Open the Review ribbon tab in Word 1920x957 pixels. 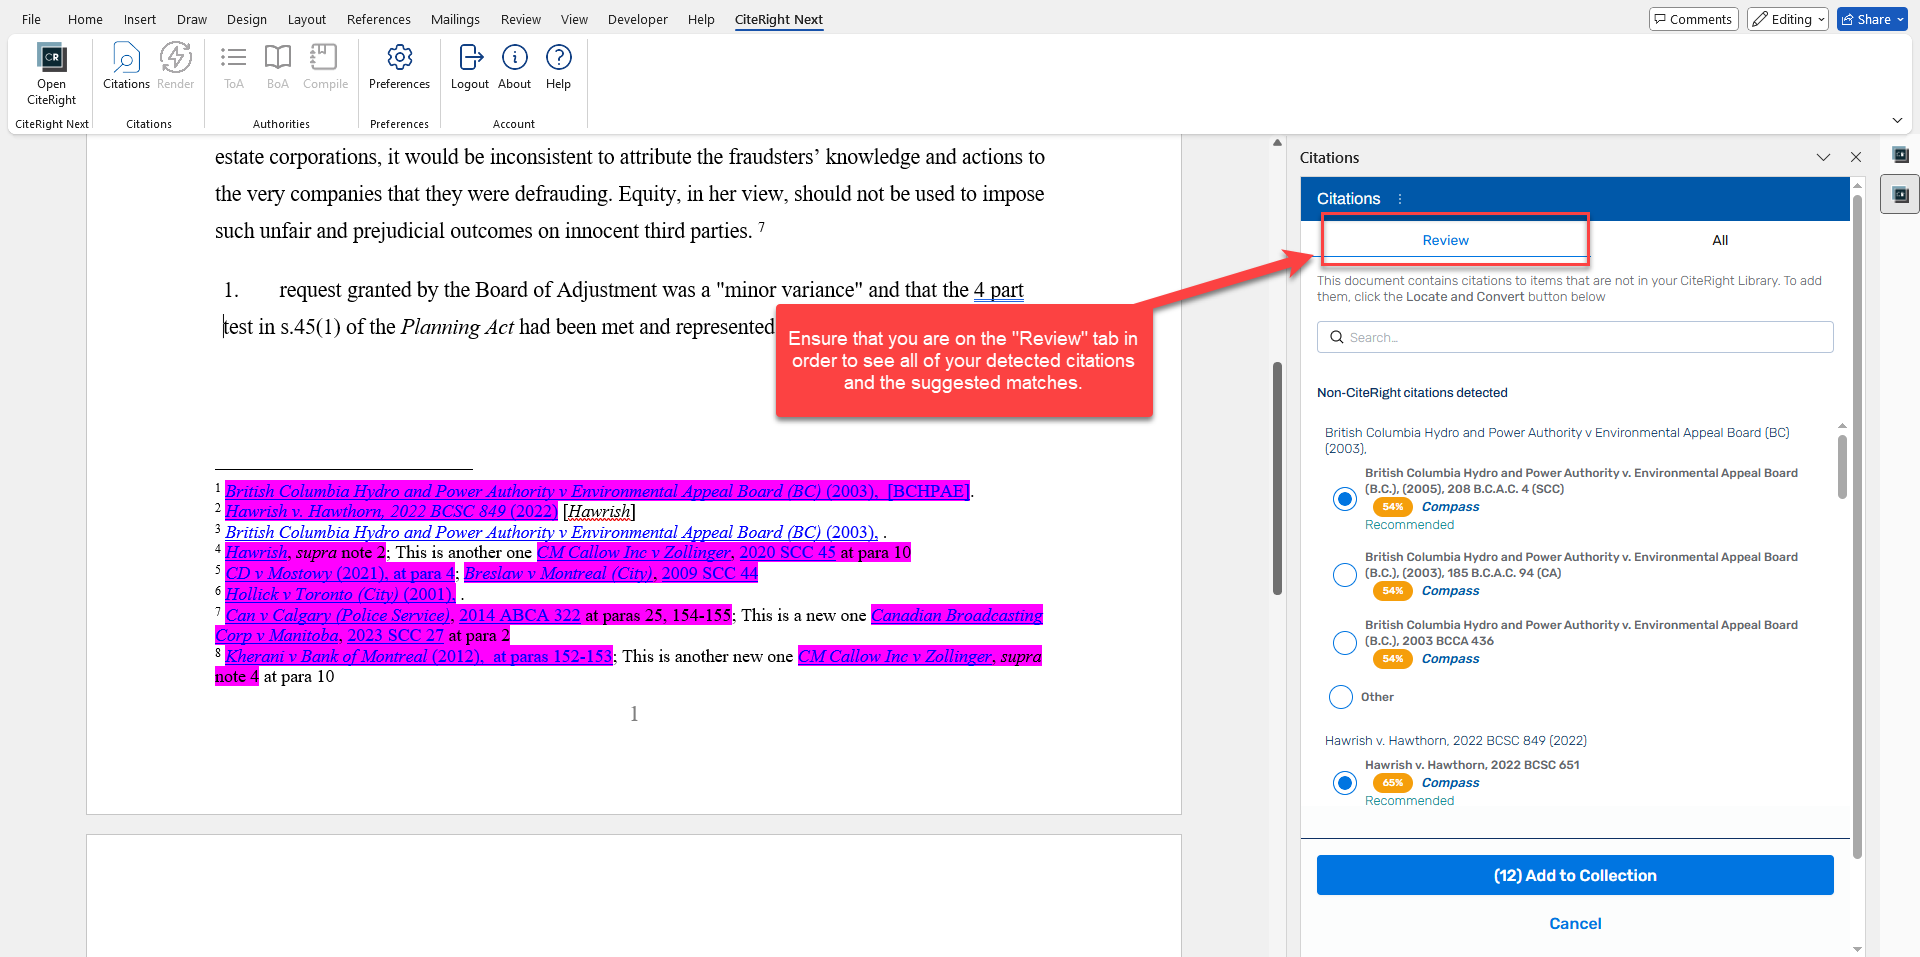[x=520, y=19]
